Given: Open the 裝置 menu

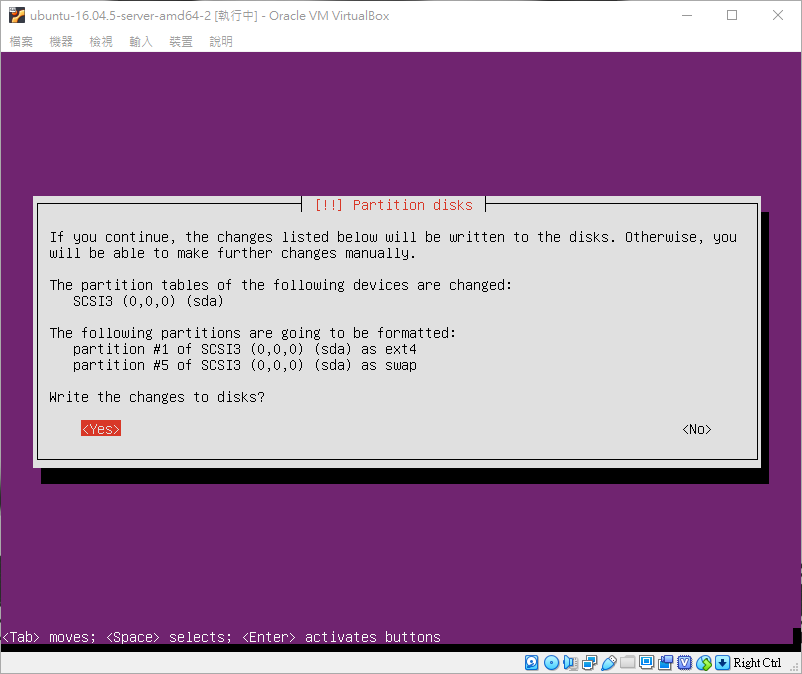Looking at the screenshot, I should click(x=181, y=41).
